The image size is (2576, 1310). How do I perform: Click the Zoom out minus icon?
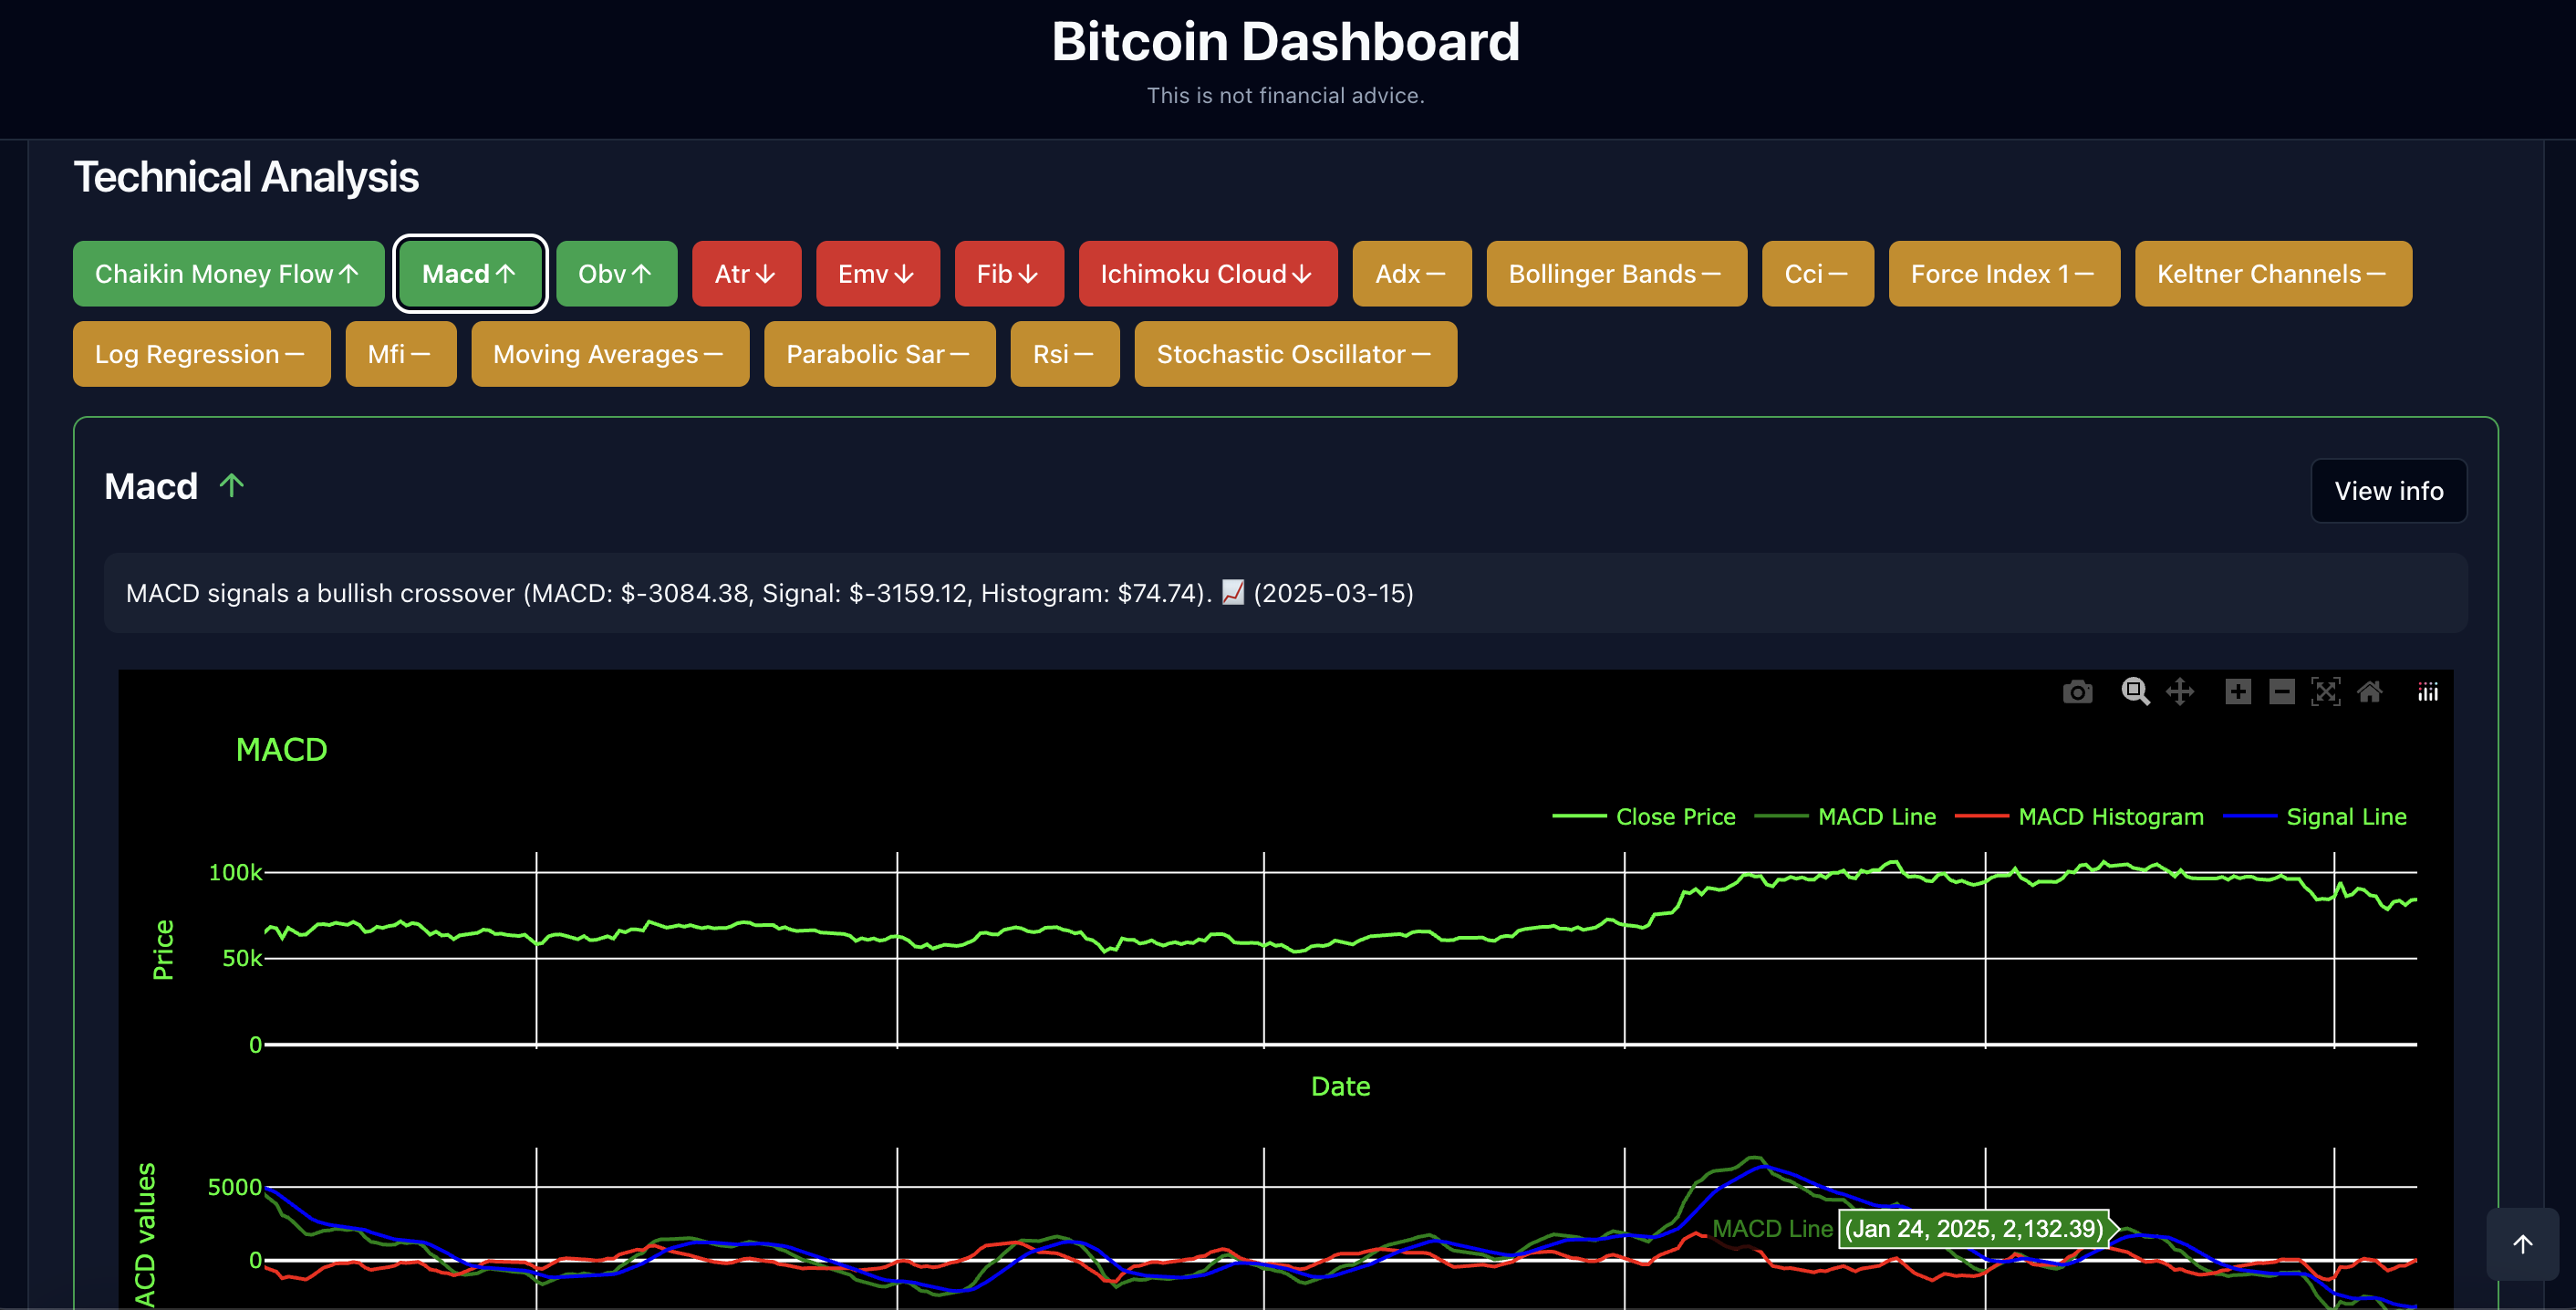pos(2282,692)
